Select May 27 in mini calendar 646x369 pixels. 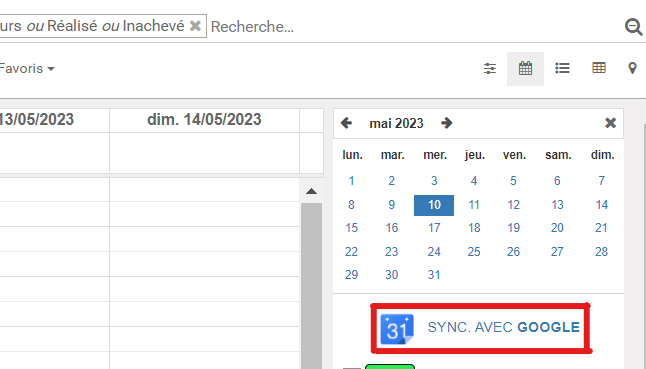(x=557, y=252)
